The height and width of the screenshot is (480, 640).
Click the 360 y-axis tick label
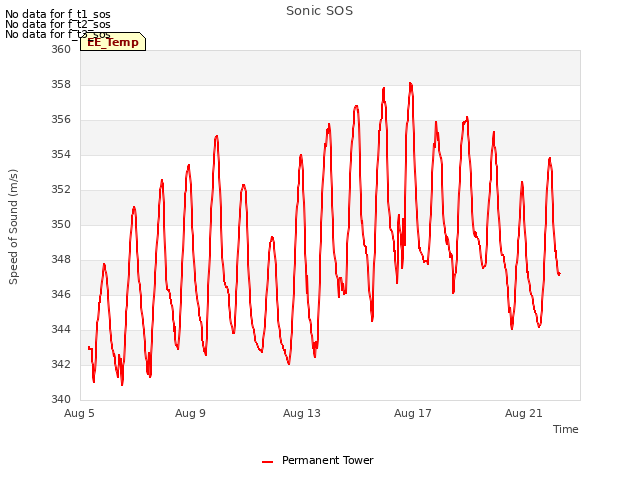[x=61, y=49]
